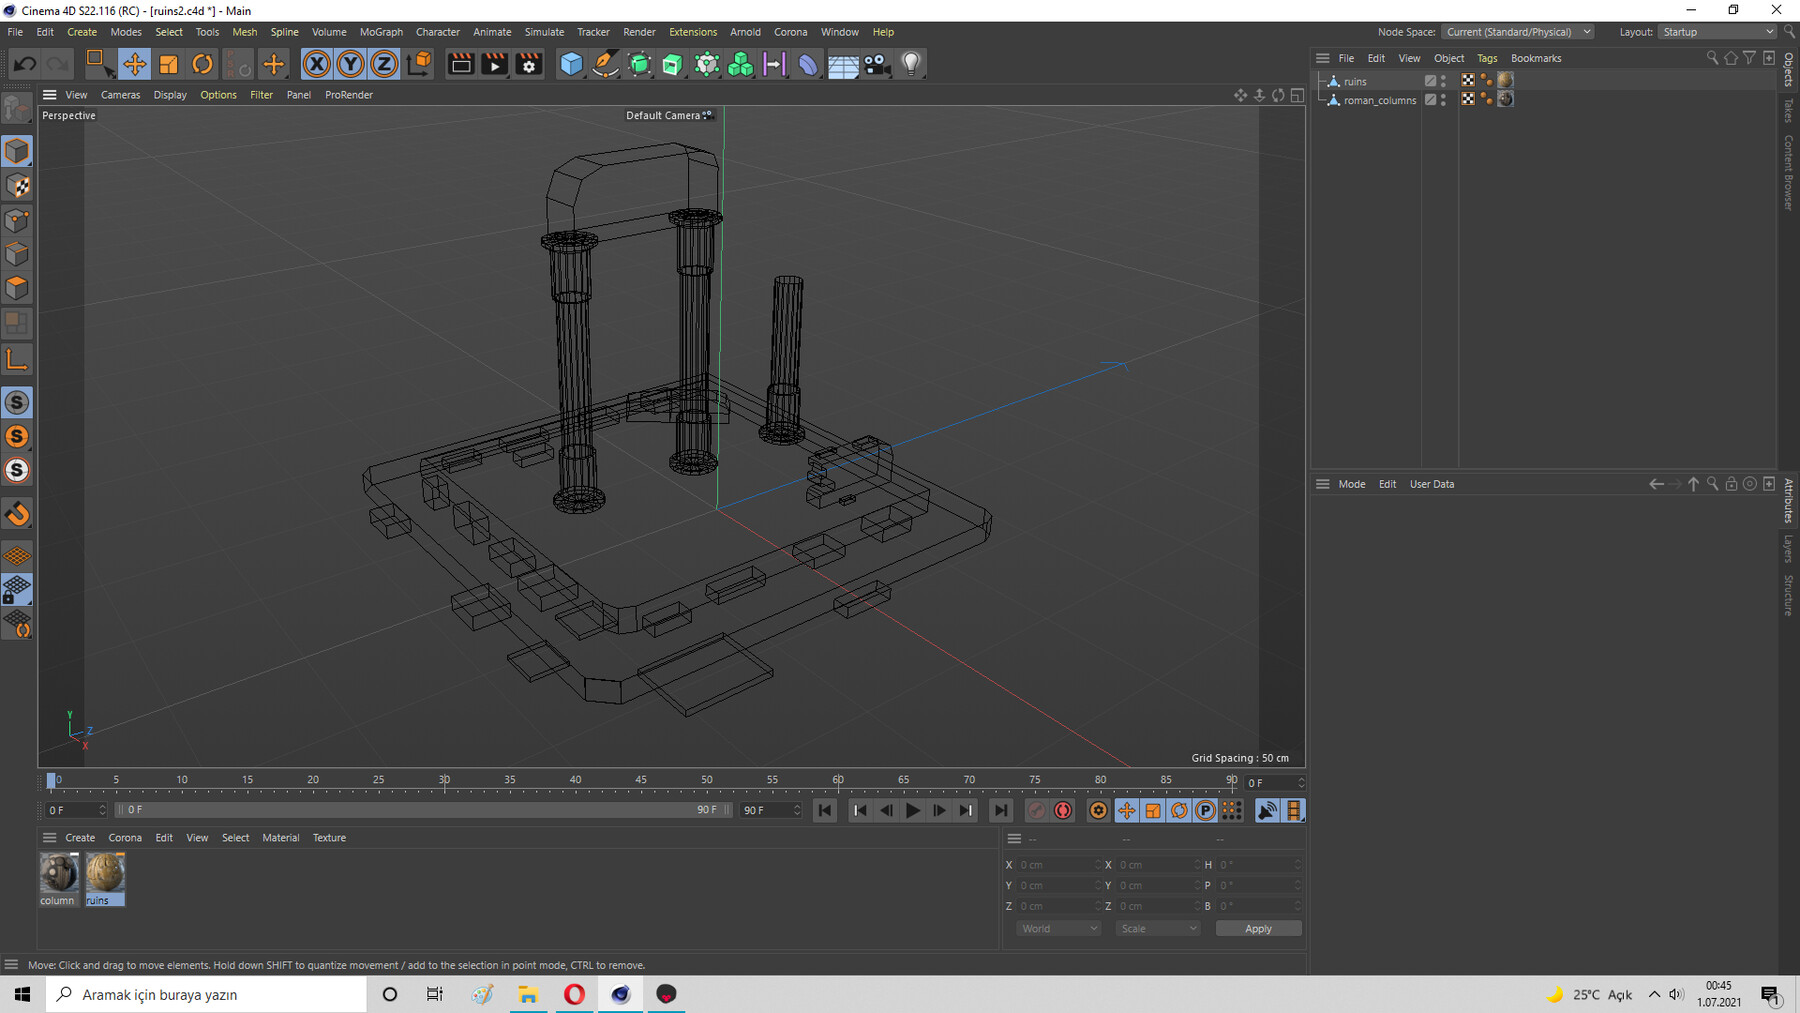Open the Spline Pen tool
This screenshot has height=1013, width=1800.
(605, 64)
